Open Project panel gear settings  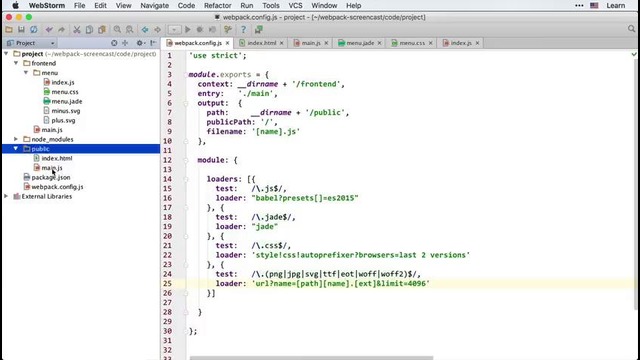(141, 43)
